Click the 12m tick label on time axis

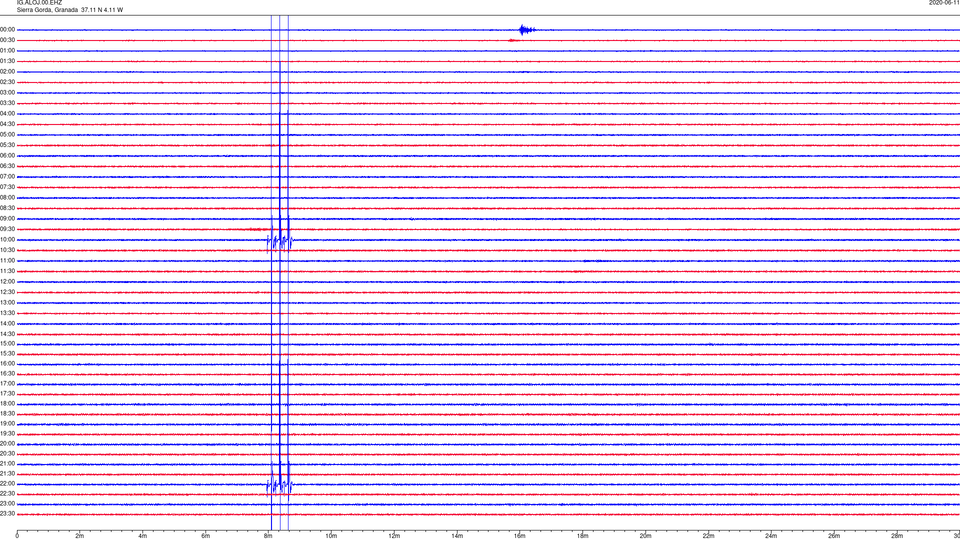[x=394, y=536]
